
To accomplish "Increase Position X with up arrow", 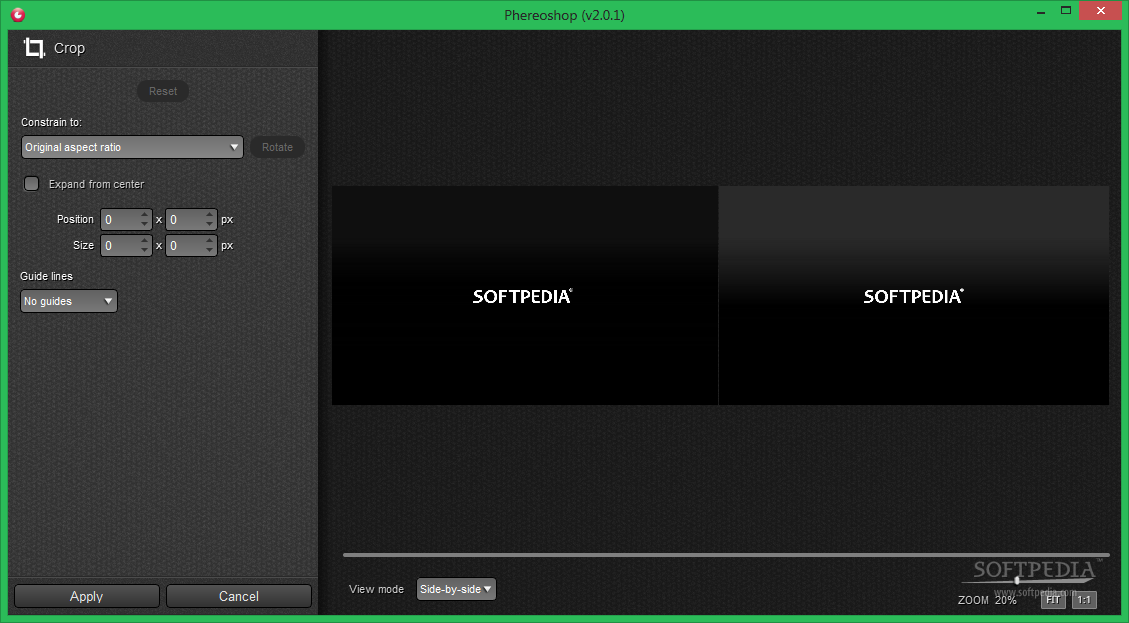I will (x=145, y=215).
